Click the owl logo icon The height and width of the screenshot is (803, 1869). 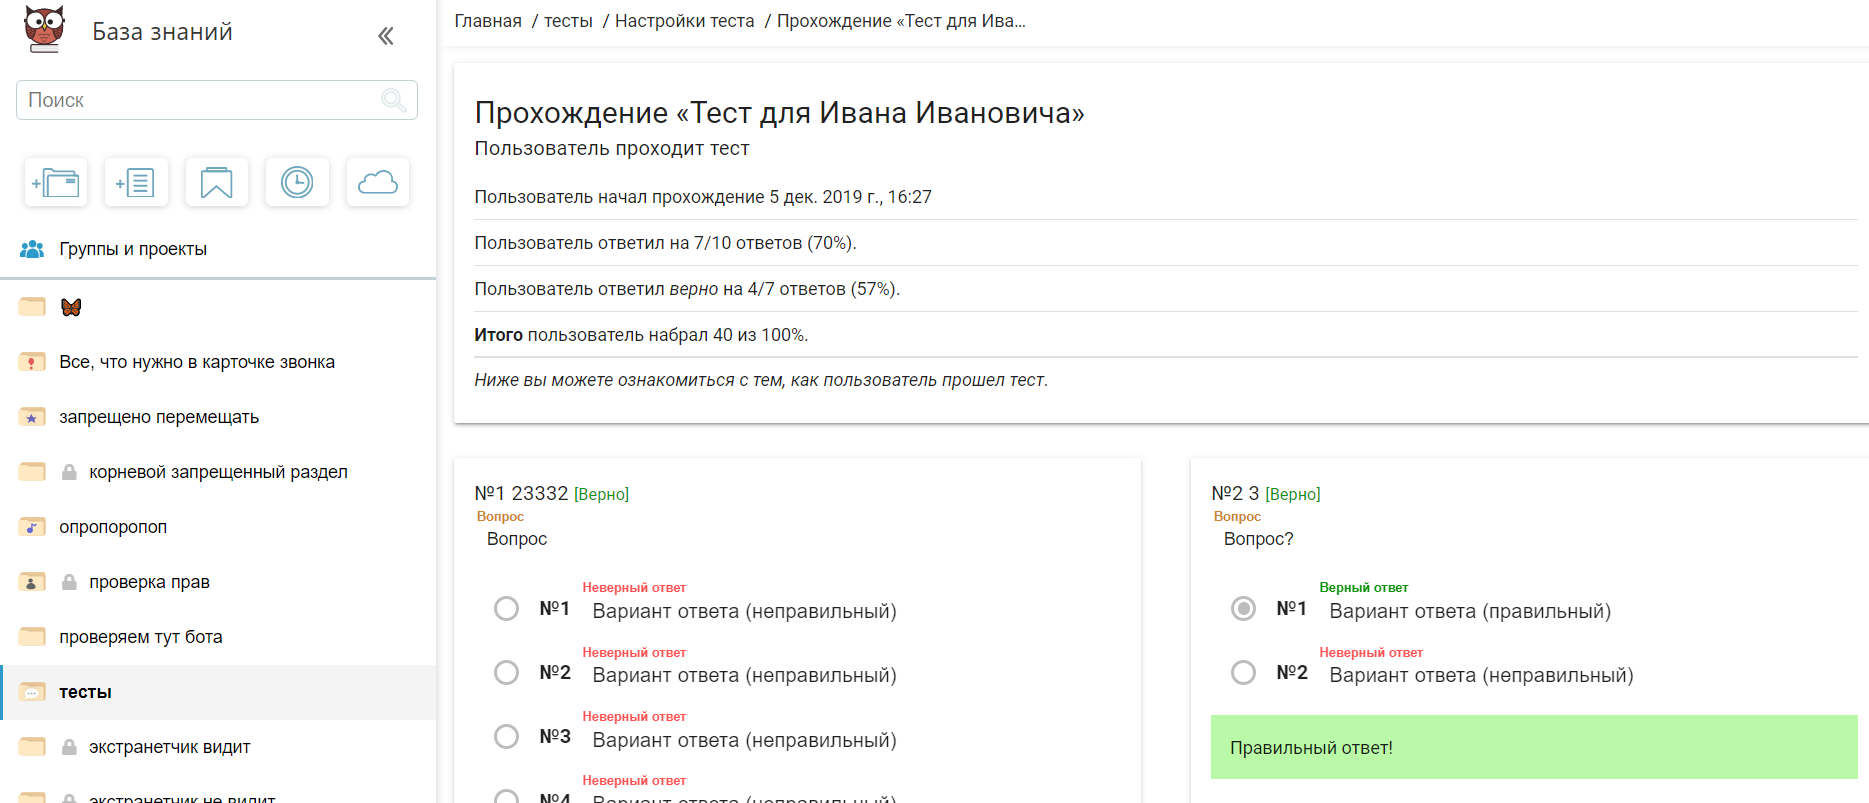pyautogui.click(x=45, y=29)
